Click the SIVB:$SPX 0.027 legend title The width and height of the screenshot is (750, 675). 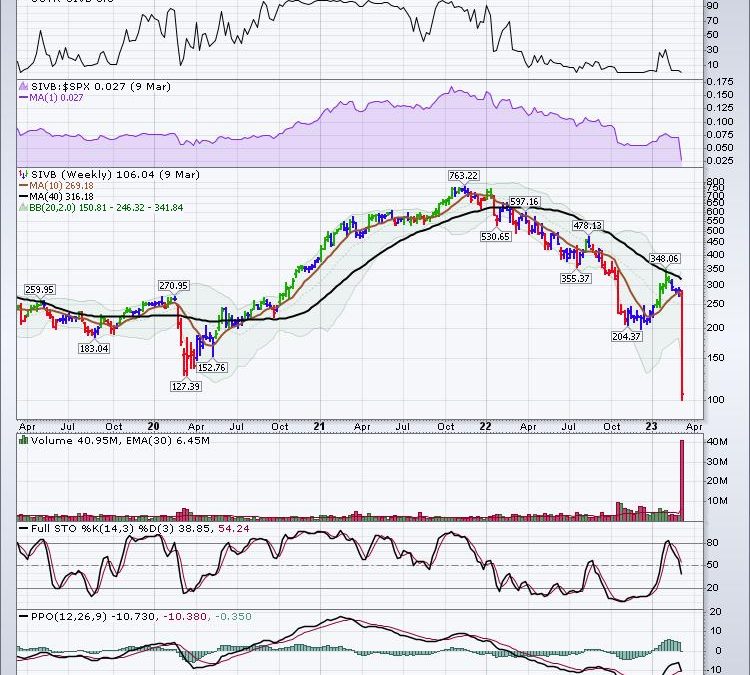pos(100,87)
